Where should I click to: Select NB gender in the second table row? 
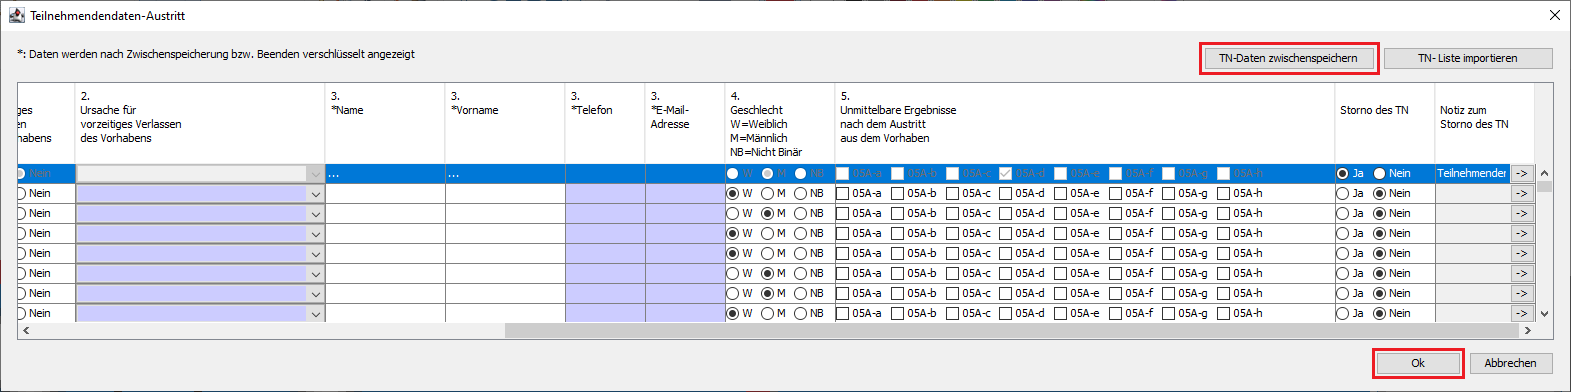pos(800,193)
